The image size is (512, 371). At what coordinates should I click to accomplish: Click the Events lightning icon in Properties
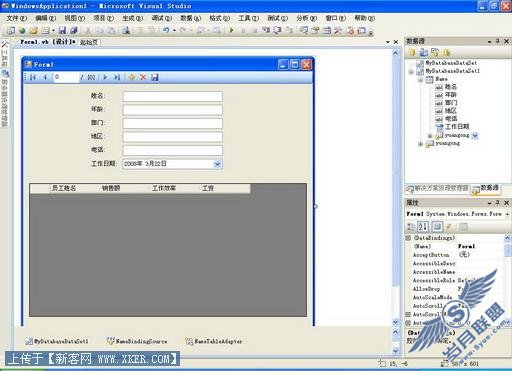[449, 227]
